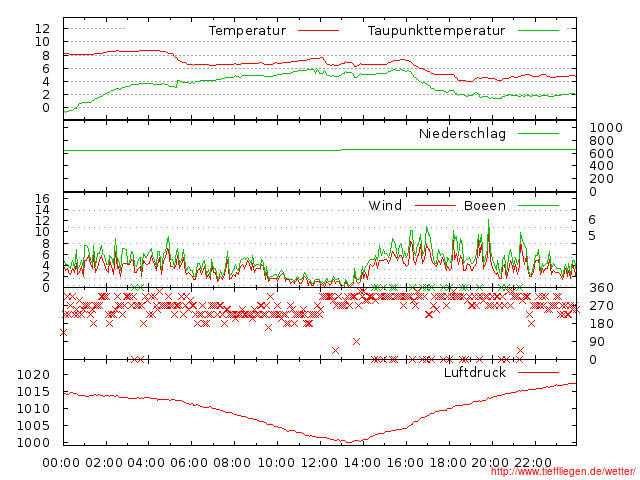The image size is (640, 480).
Task: Click the 14 wind speed axis label
Action: [42, 210]
